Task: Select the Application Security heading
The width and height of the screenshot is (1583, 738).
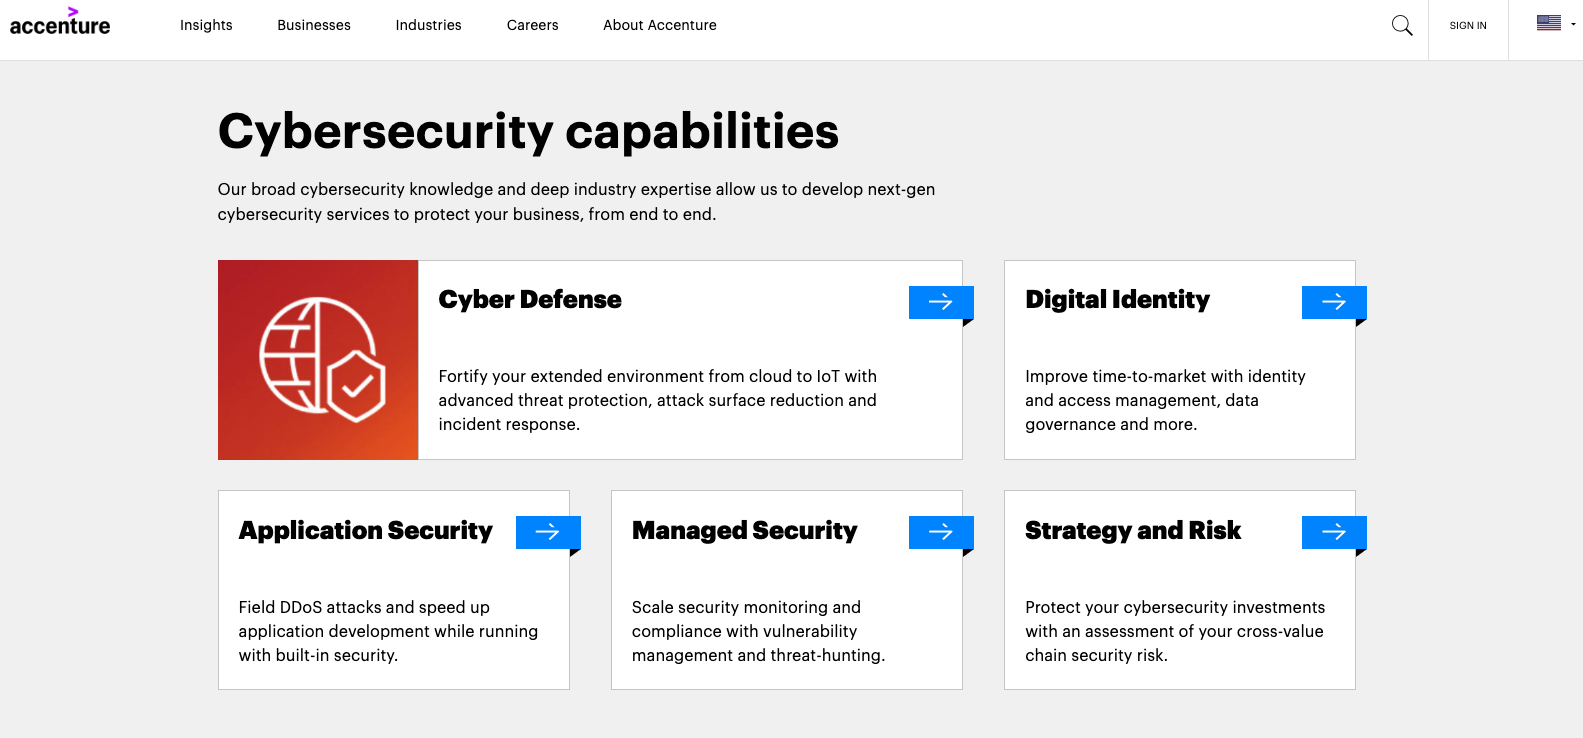Action: pos(365,531)
